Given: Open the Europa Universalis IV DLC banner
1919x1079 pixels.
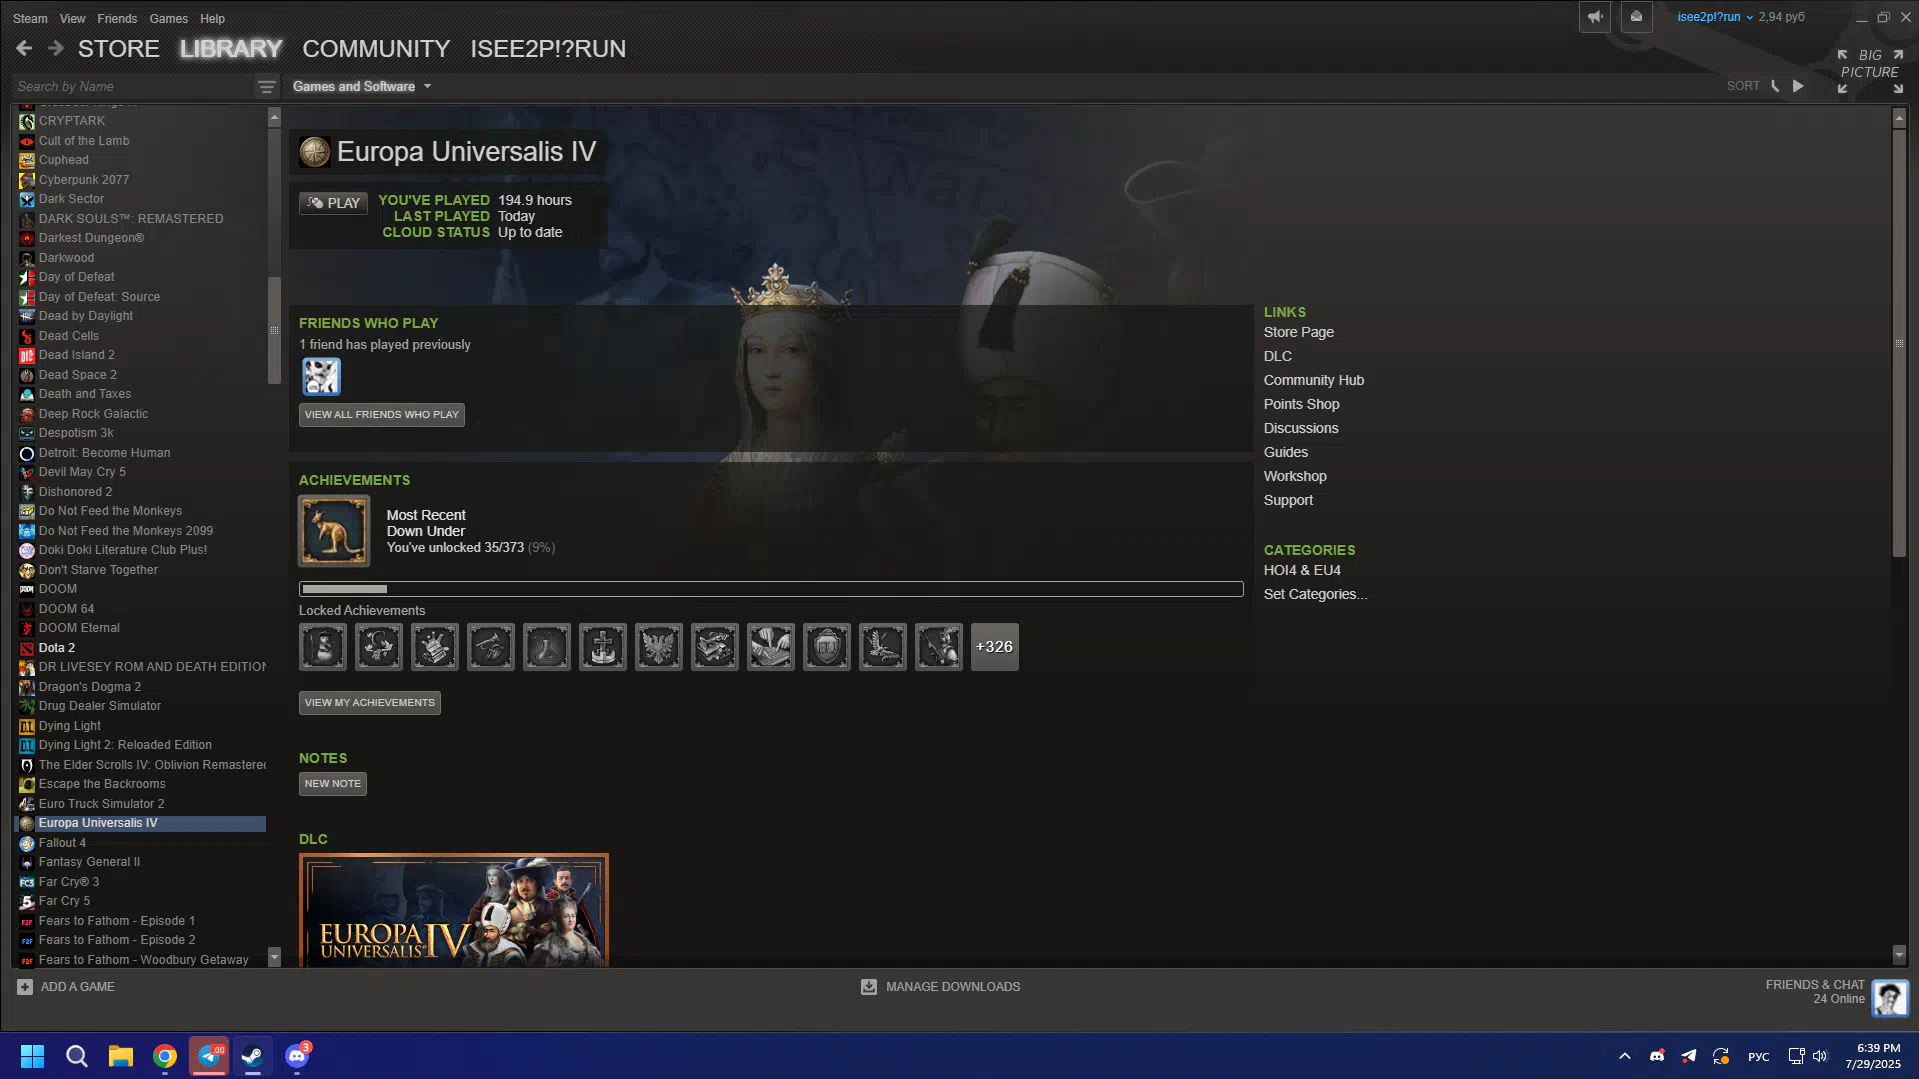Looking at the screenshot, I should [x=454, y=910].
